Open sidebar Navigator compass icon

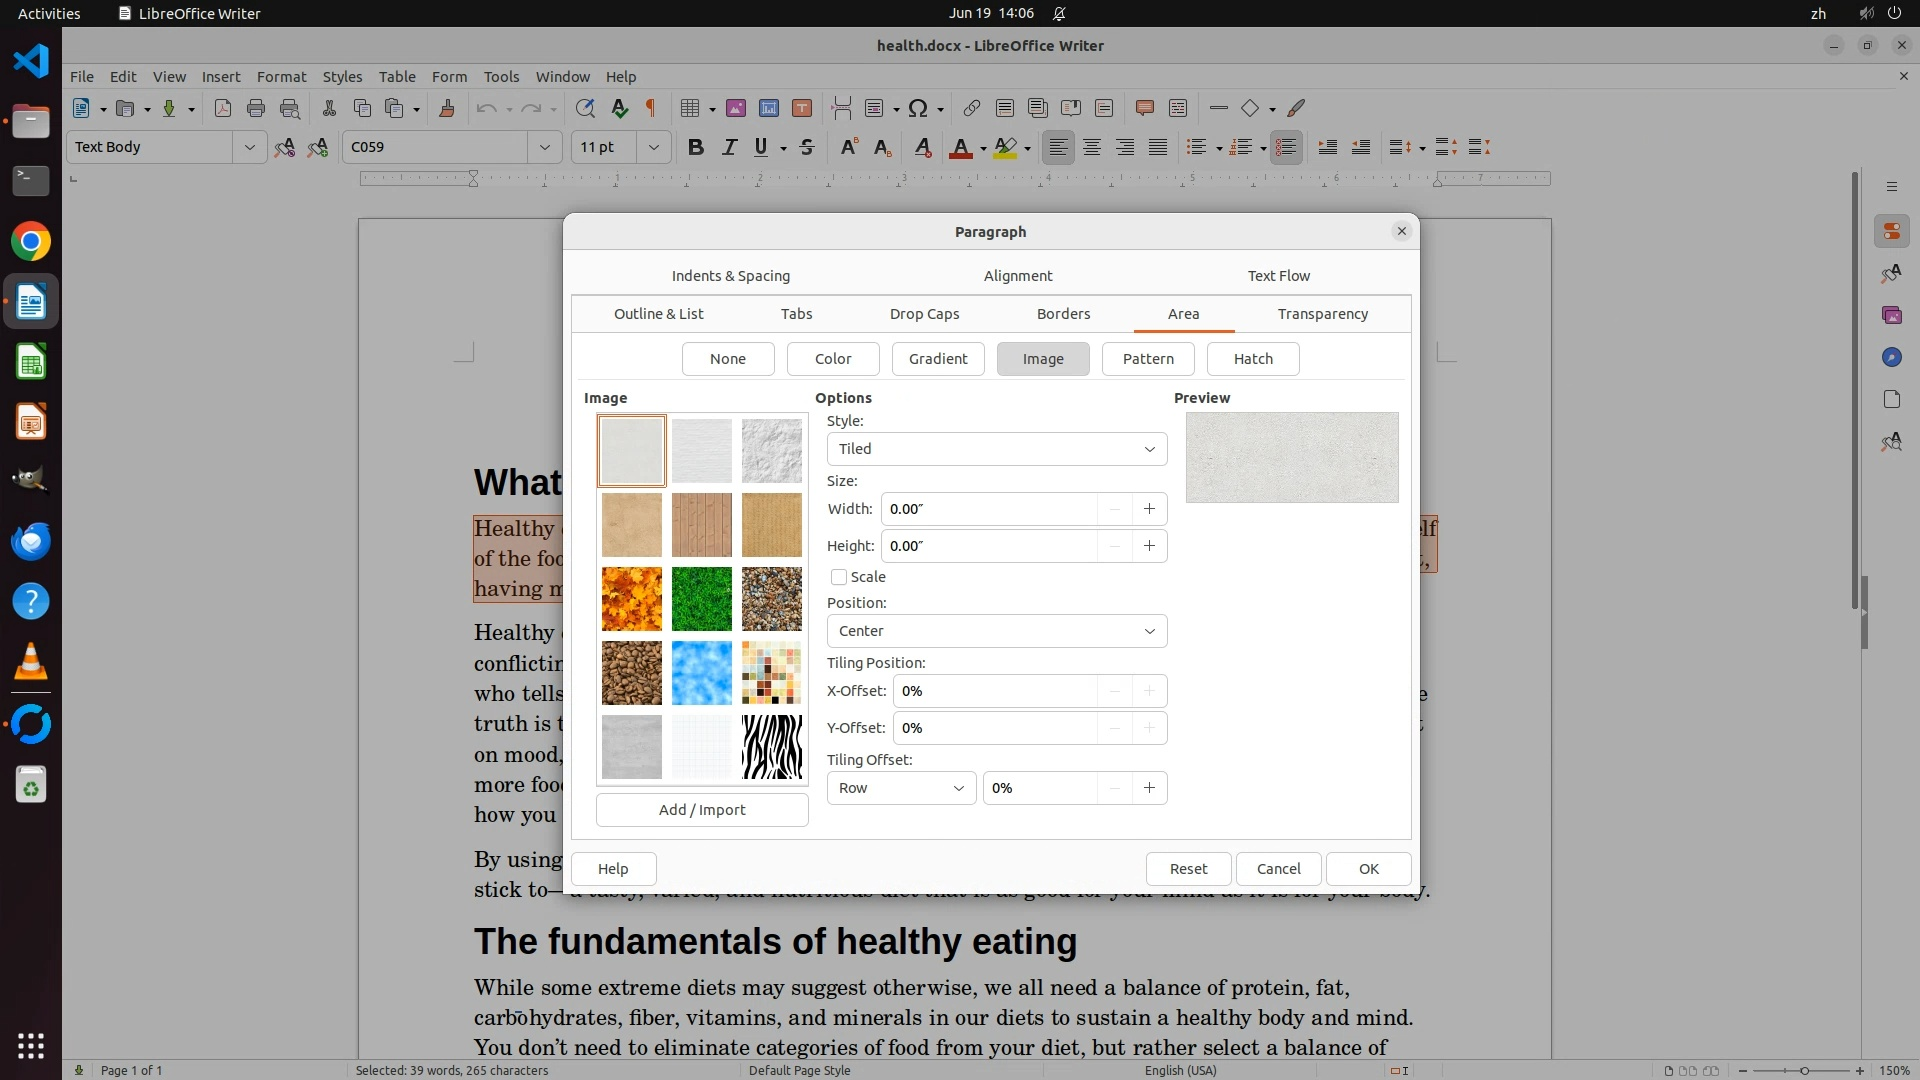1891,357
